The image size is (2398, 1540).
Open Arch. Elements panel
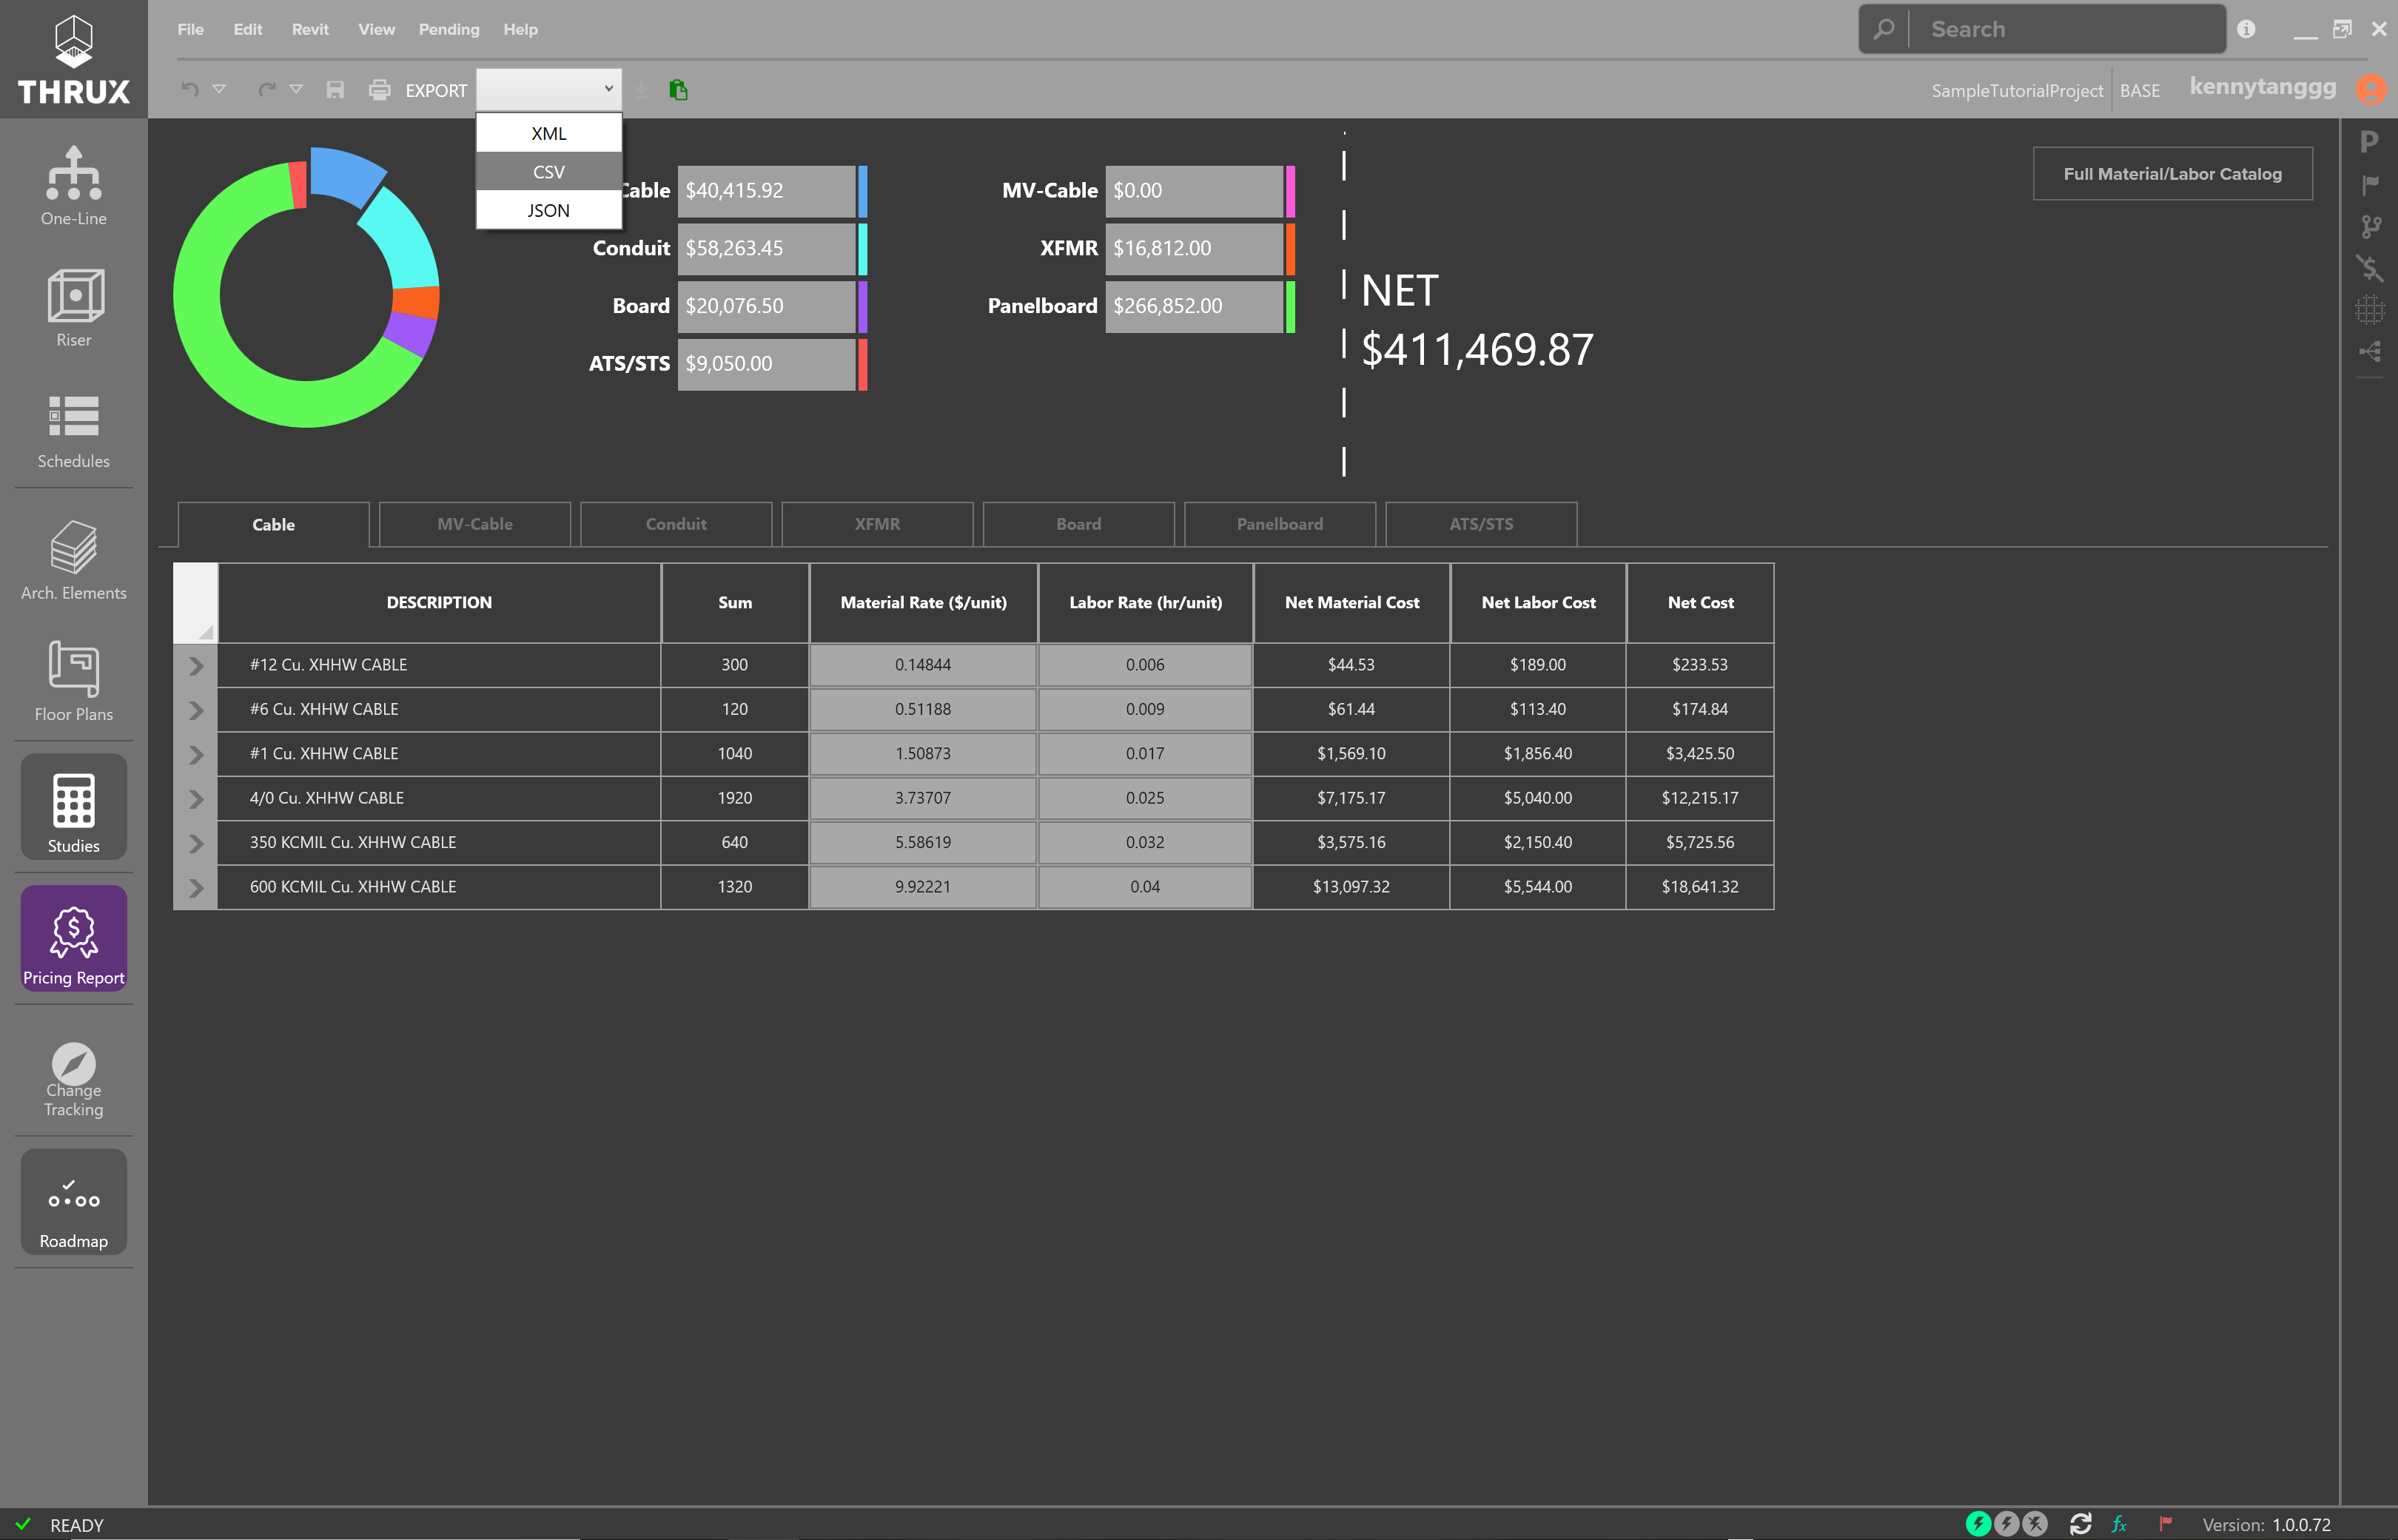(73, 560)
